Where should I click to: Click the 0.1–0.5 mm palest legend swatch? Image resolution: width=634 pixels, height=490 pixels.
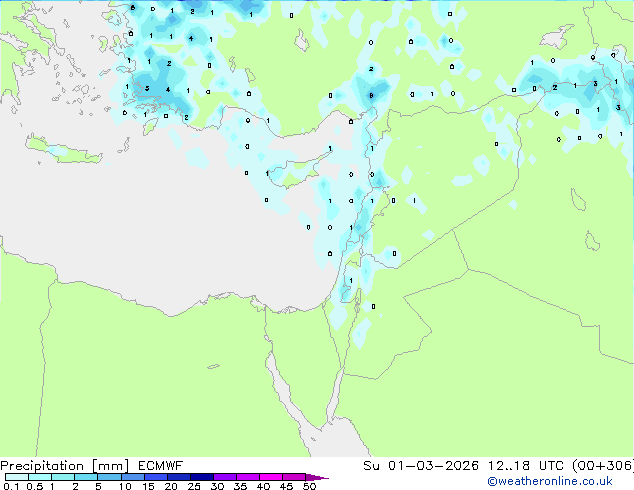pyautogui.click(x=17, y=477)
